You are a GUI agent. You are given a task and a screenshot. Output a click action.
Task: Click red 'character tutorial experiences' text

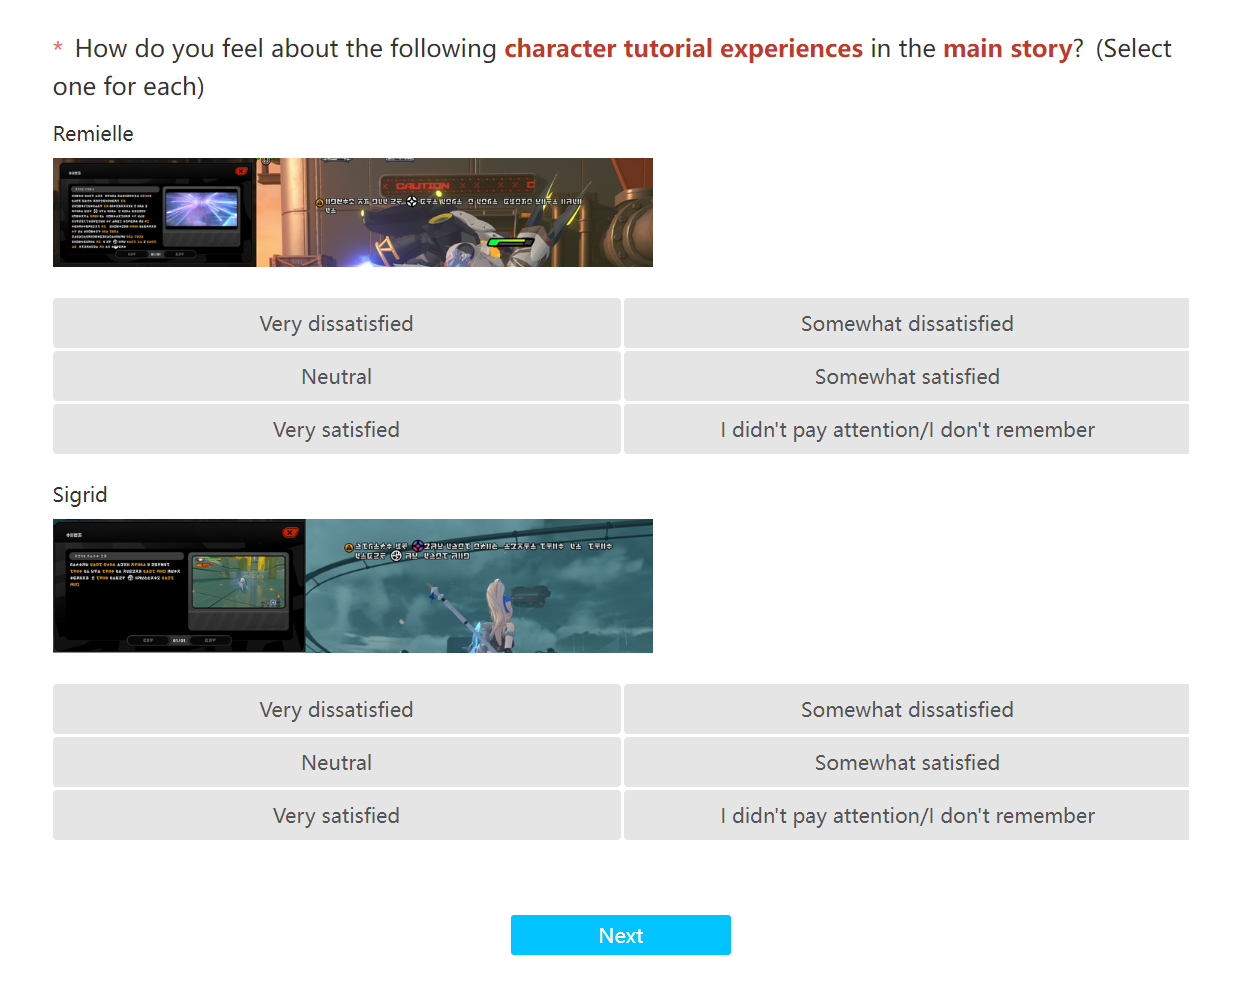[x=683, y=48]
